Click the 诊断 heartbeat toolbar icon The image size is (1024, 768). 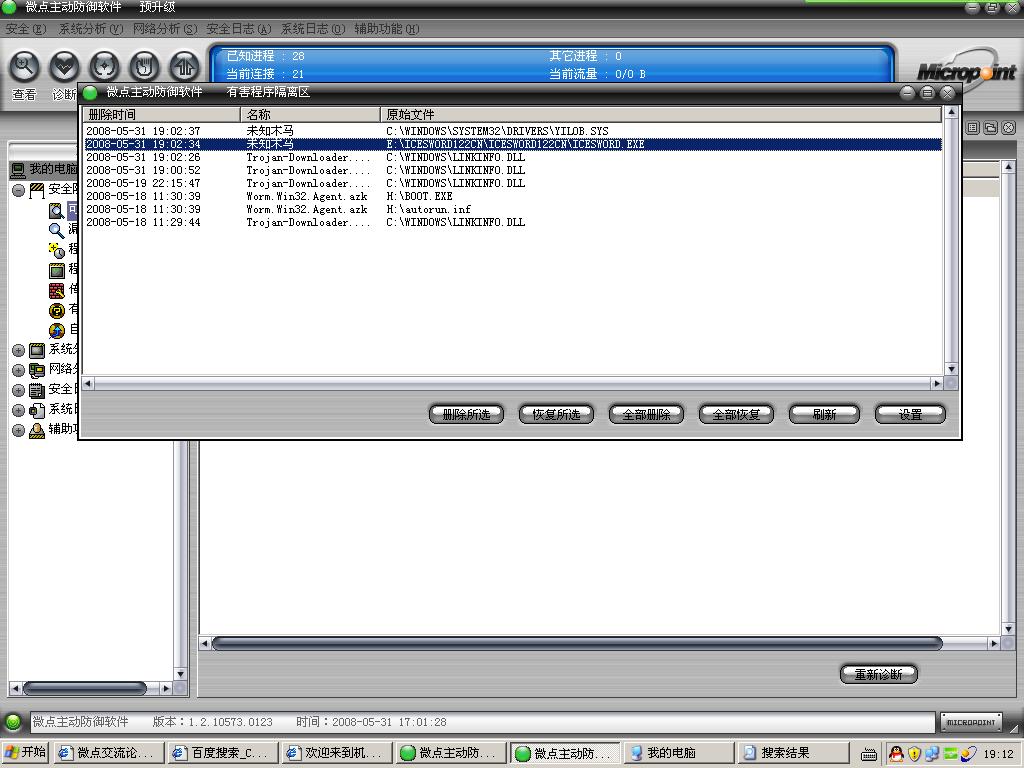click(65, 67)
